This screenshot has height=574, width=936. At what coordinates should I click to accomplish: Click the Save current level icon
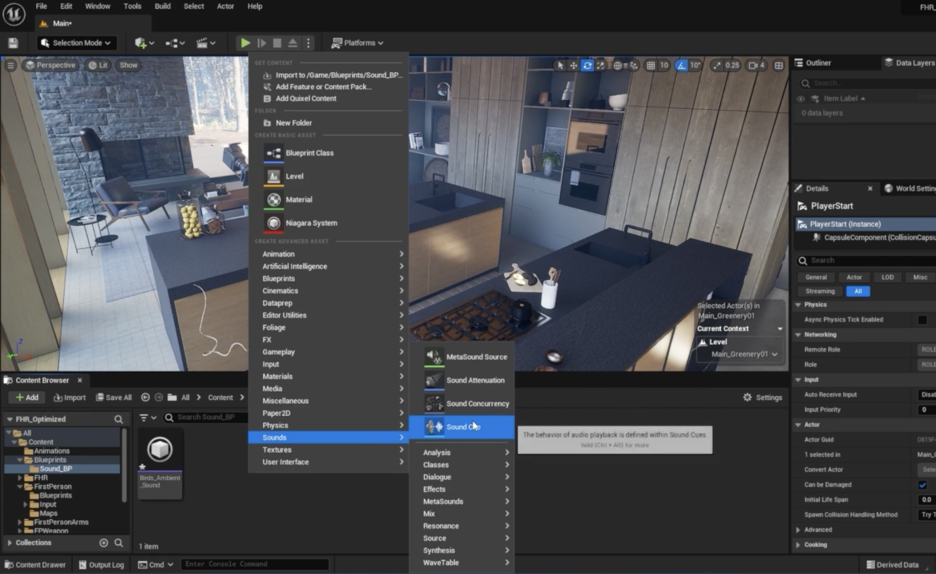13,43
